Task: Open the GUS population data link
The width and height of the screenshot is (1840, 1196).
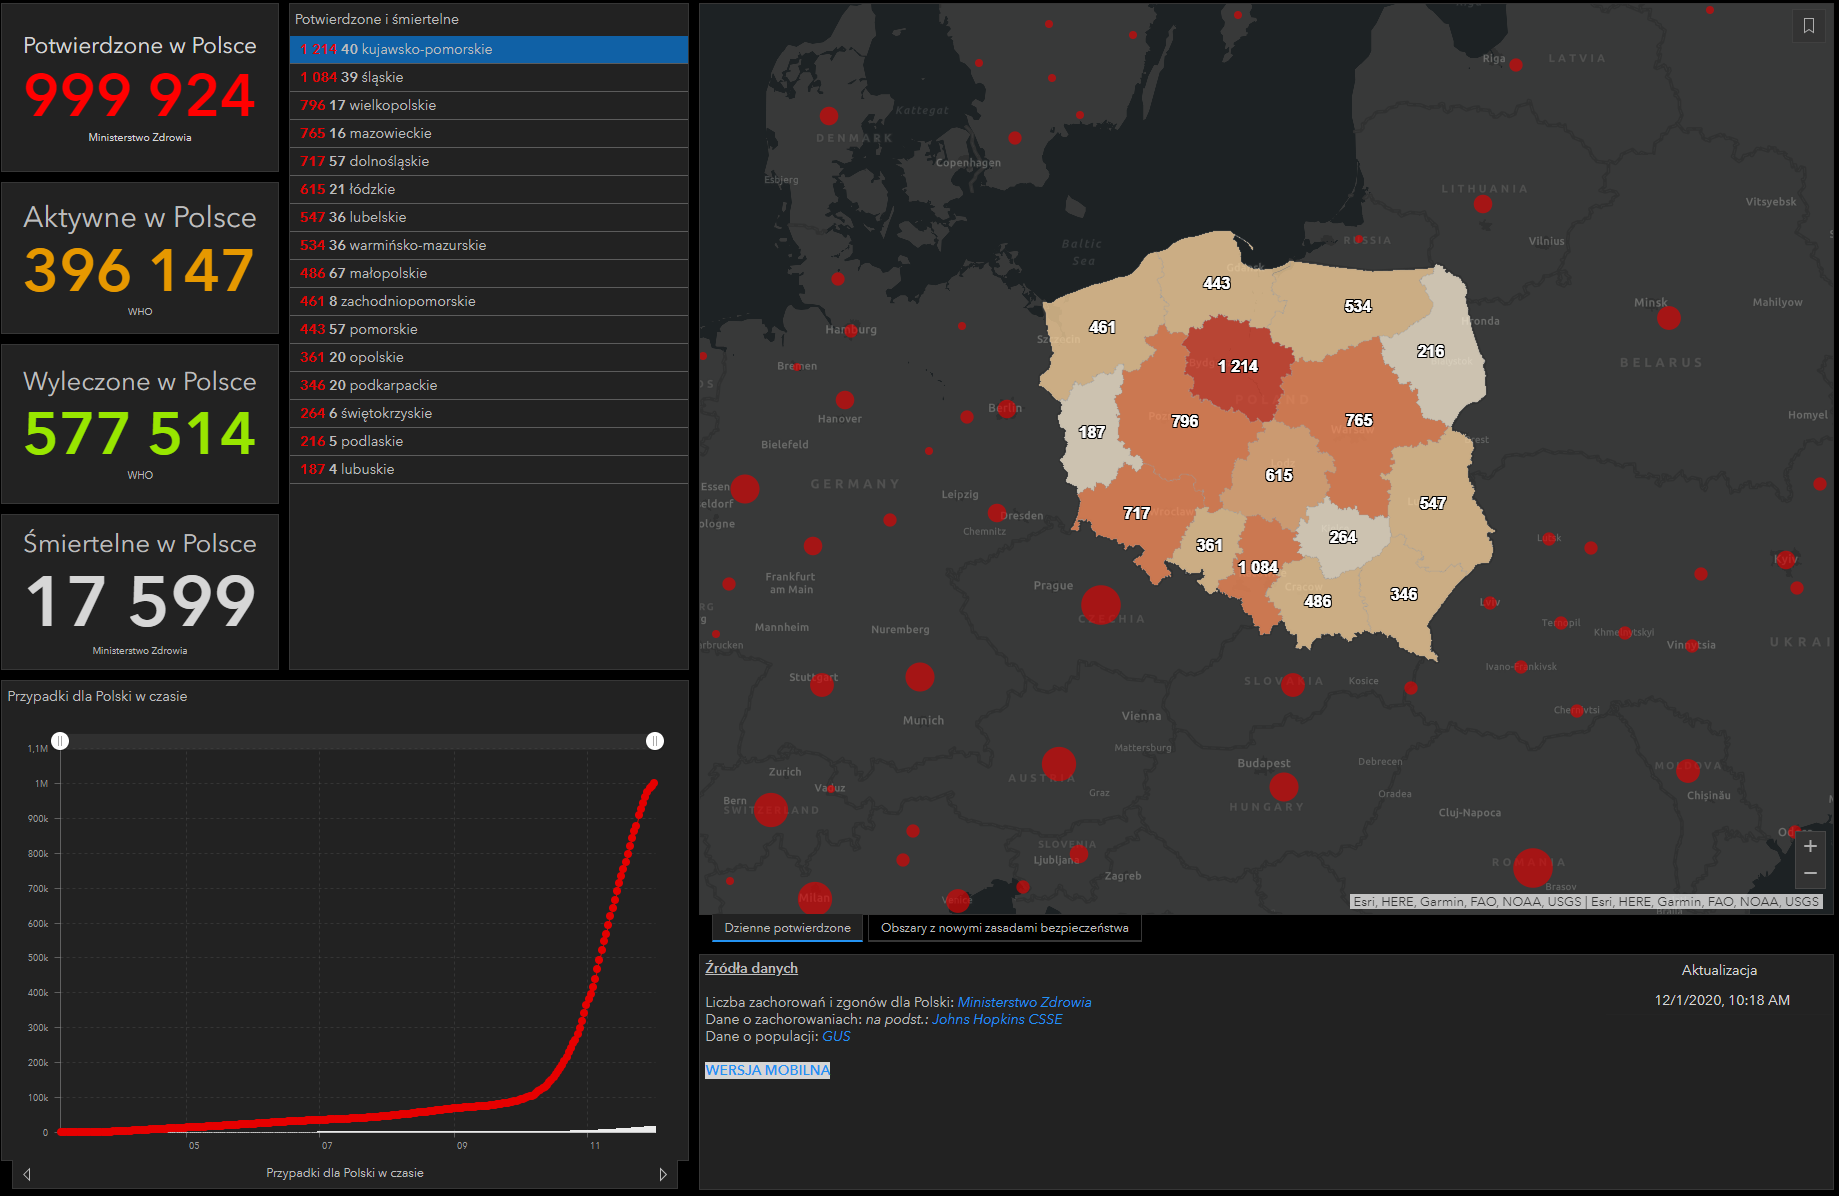Action: click(836, 1036)
